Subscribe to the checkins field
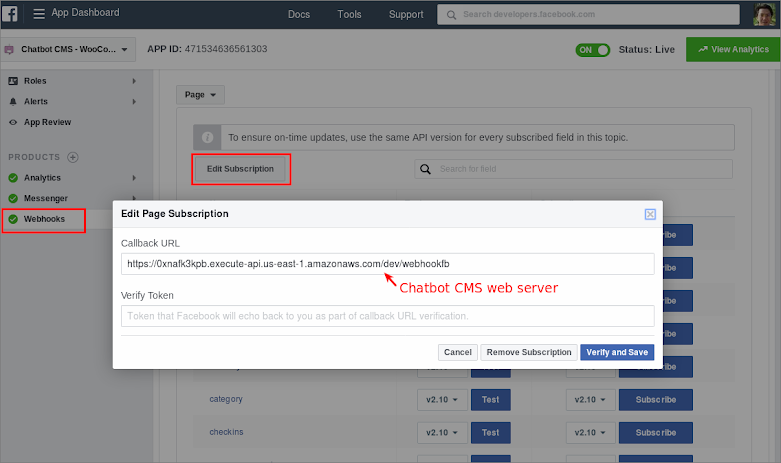Screen dimensions: 781x463 (x=655, y=433)
